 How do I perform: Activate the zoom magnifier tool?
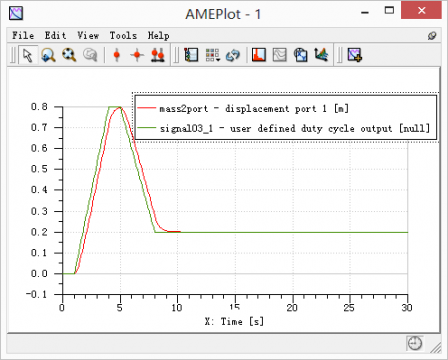(48, 55)
